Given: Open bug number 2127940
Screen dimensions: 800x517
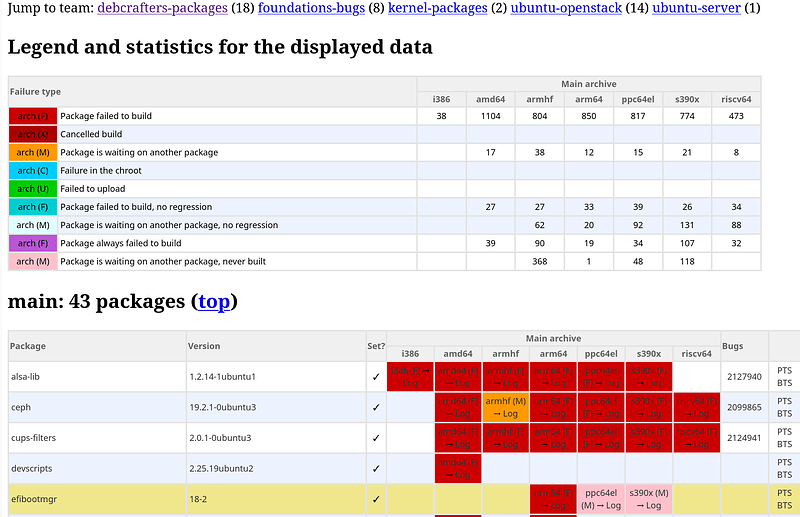Looking at the screenshot, I should pos(744,377).
